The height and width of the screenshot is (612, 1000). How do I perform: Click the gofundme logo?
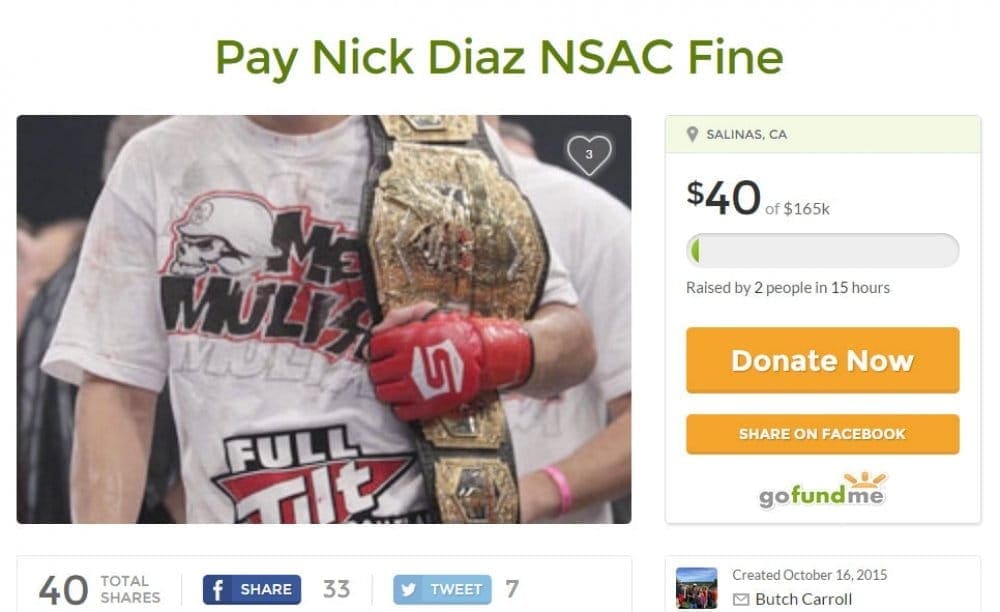click(x=822, y=491)
